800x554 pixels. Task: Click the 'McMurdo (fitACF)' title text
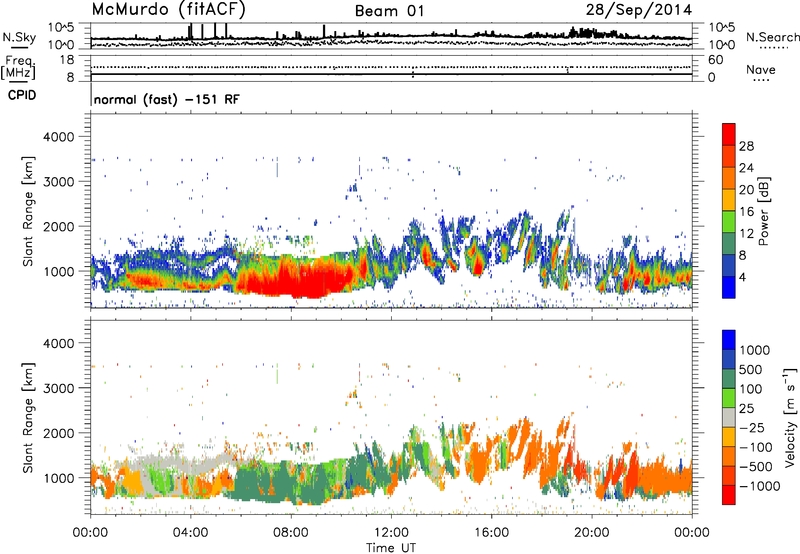click(x=168, y=10)
